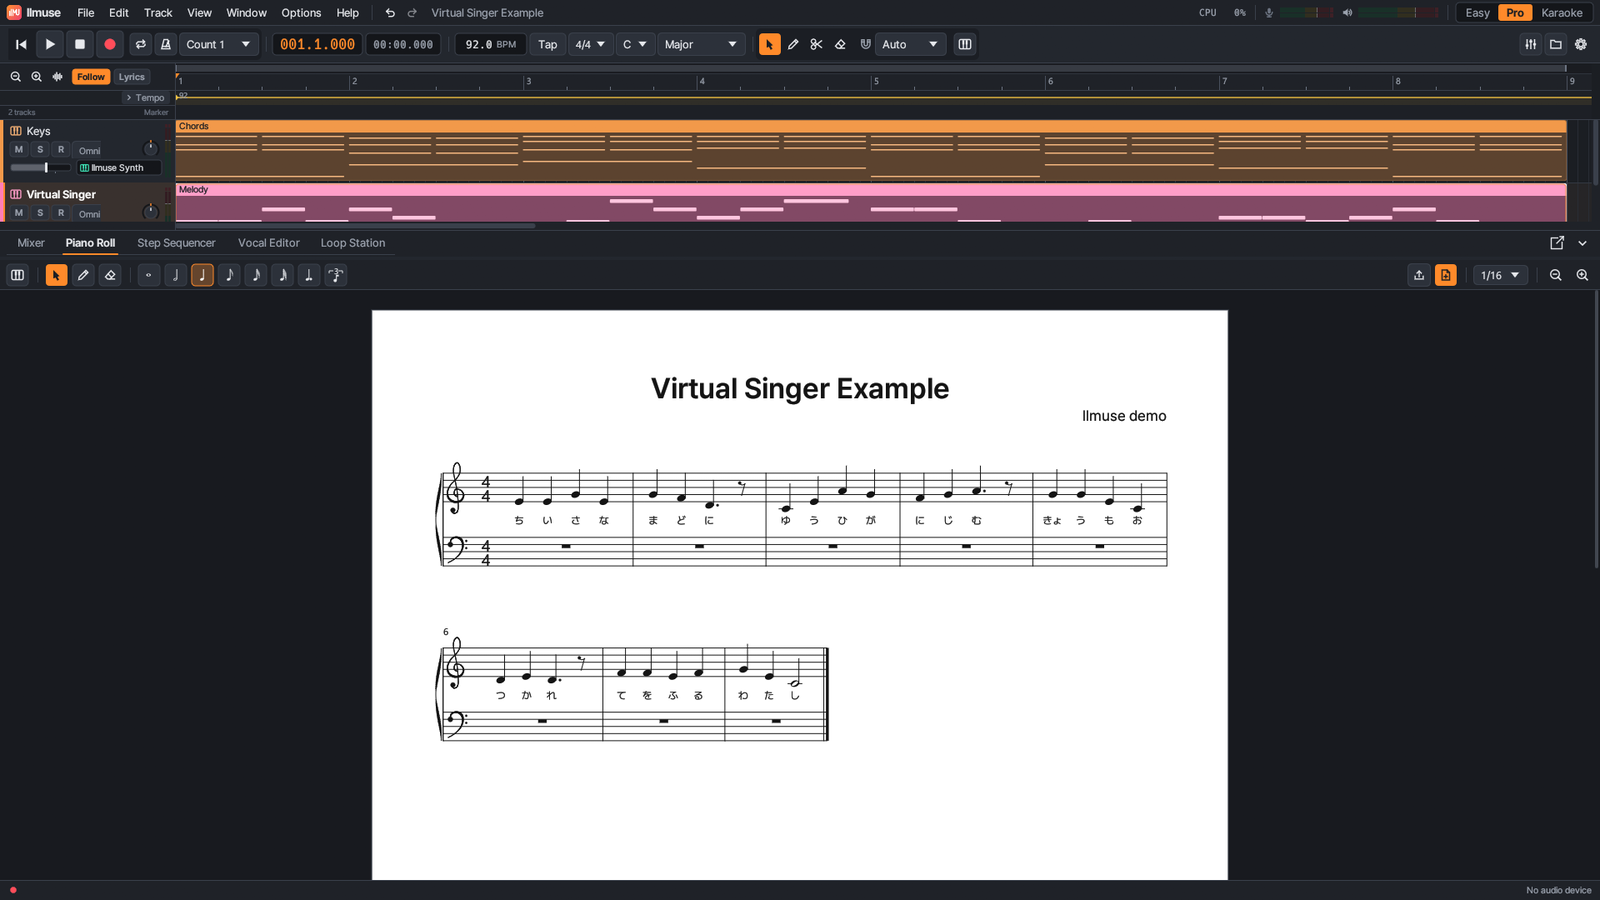This screenshot has width=1600, height=900.
Task: Select the piano roll pencil tool
Action: [x=83, y=275]
